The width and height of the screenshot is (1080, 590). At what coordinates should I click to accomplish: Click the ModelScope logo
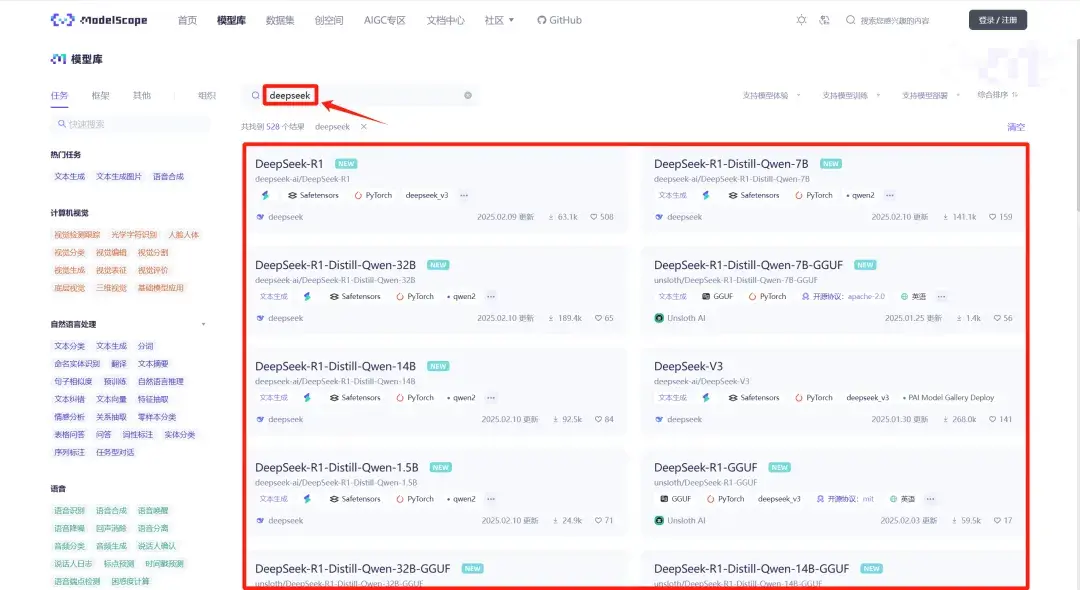tap(98, 20)
